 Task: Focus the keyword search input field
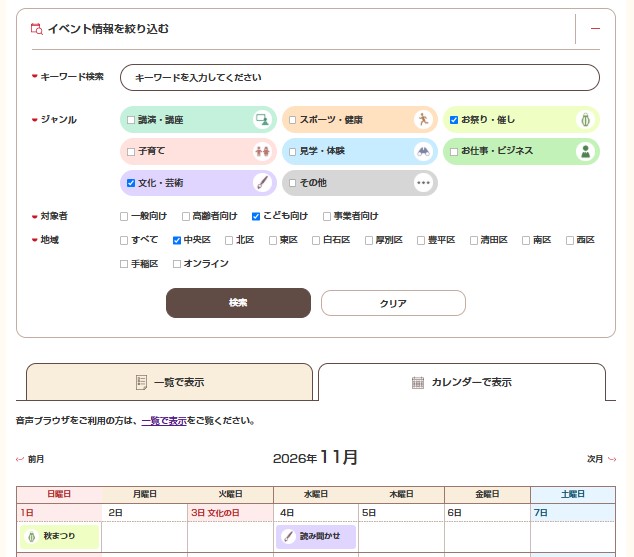359,78
